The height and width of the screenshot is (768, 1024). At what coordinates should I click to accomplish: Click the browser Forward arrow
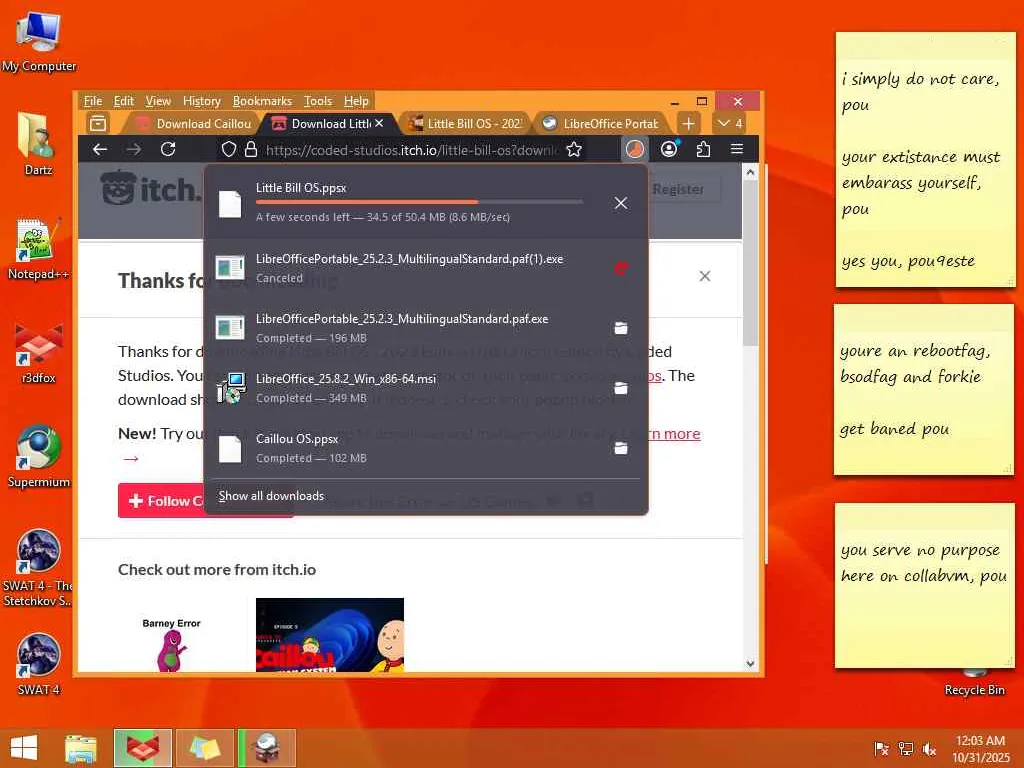click(134, 150)
